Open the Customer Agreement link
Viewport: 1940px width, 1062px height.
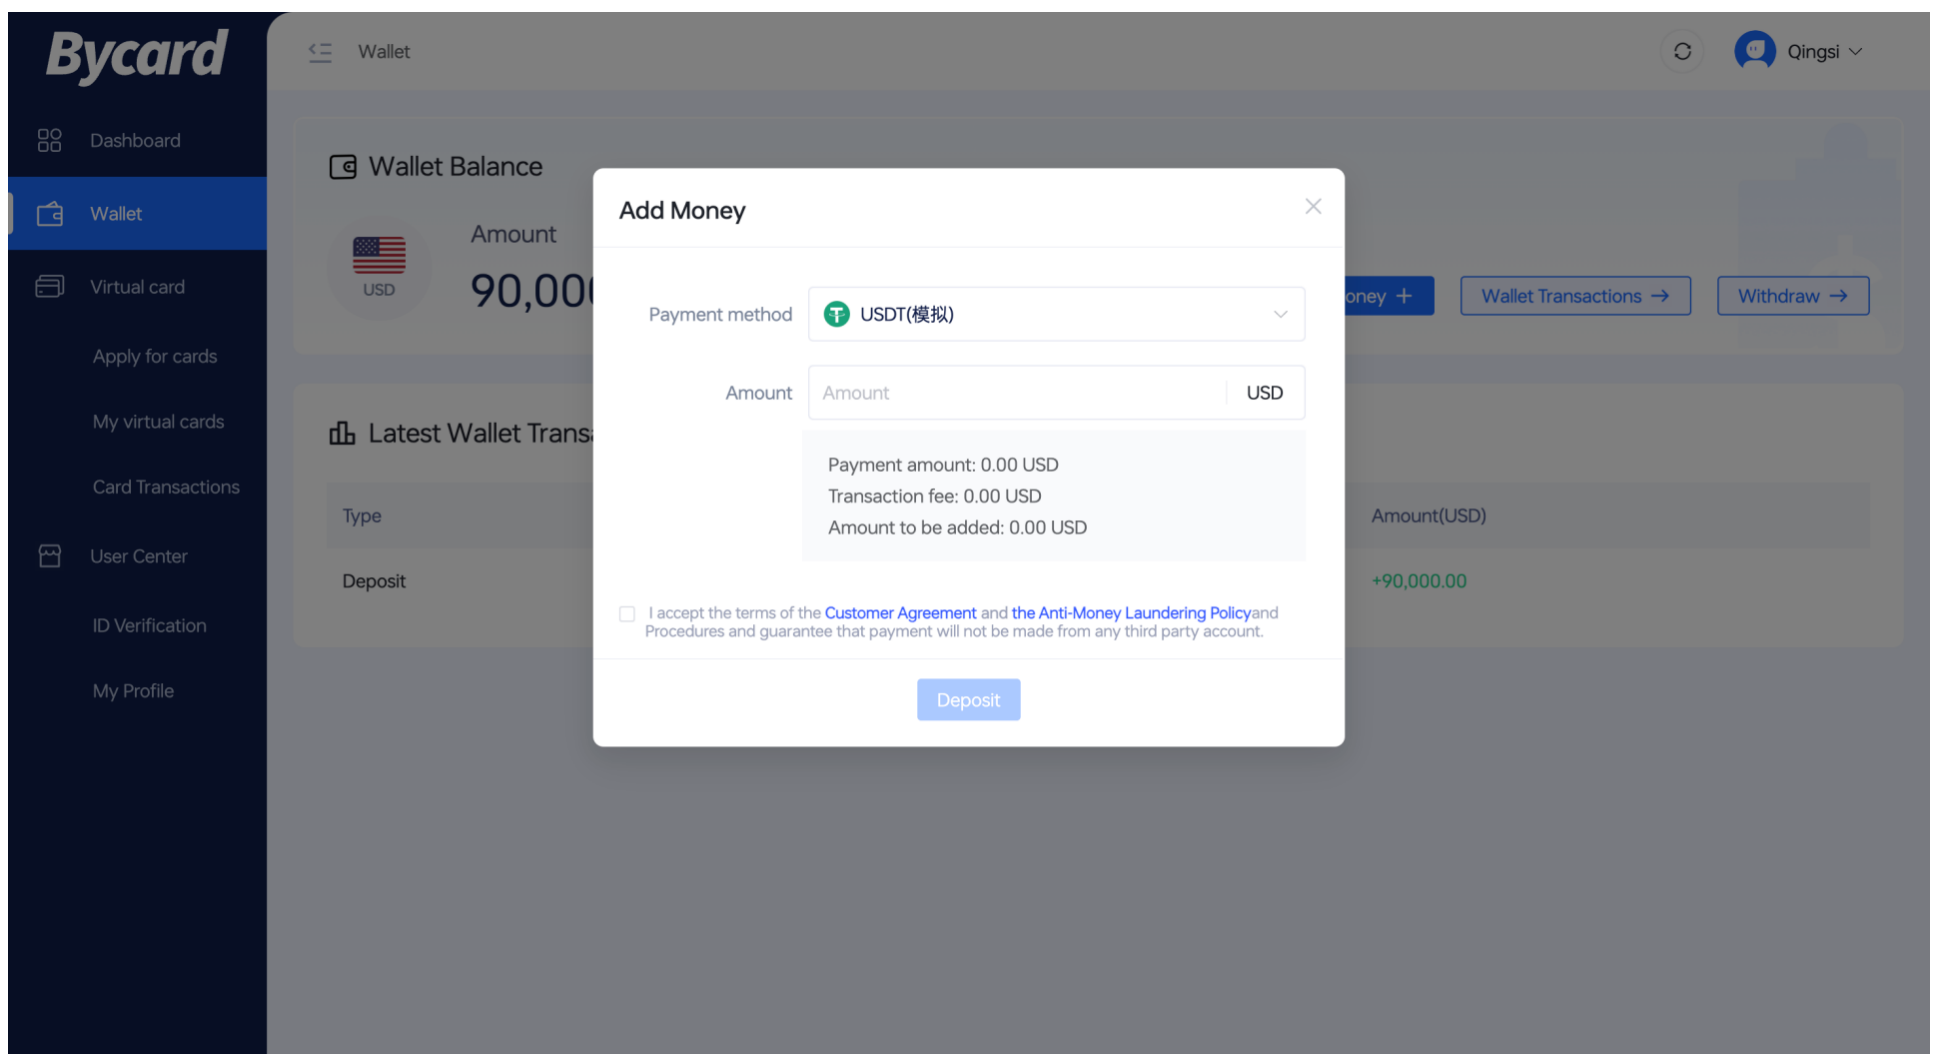click(x=900, y=613)
